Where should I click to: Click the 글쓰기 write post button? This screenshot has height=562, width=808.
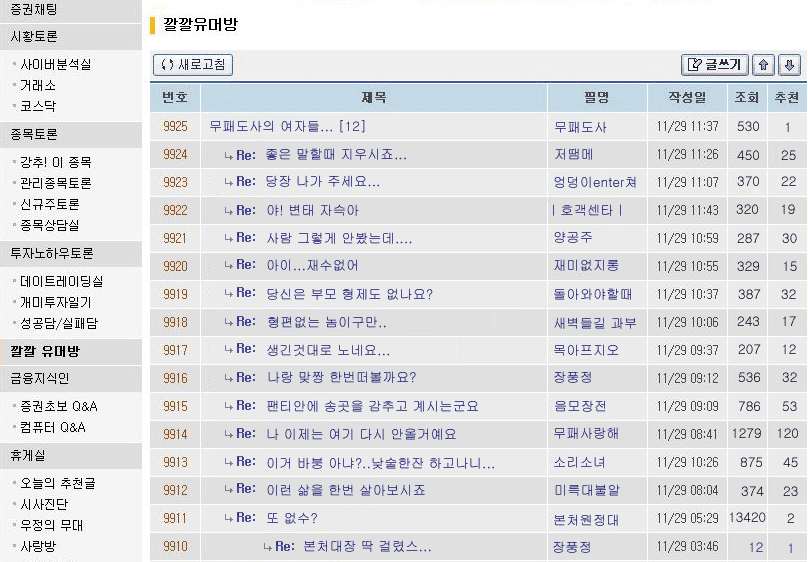[x=714, y=65]
